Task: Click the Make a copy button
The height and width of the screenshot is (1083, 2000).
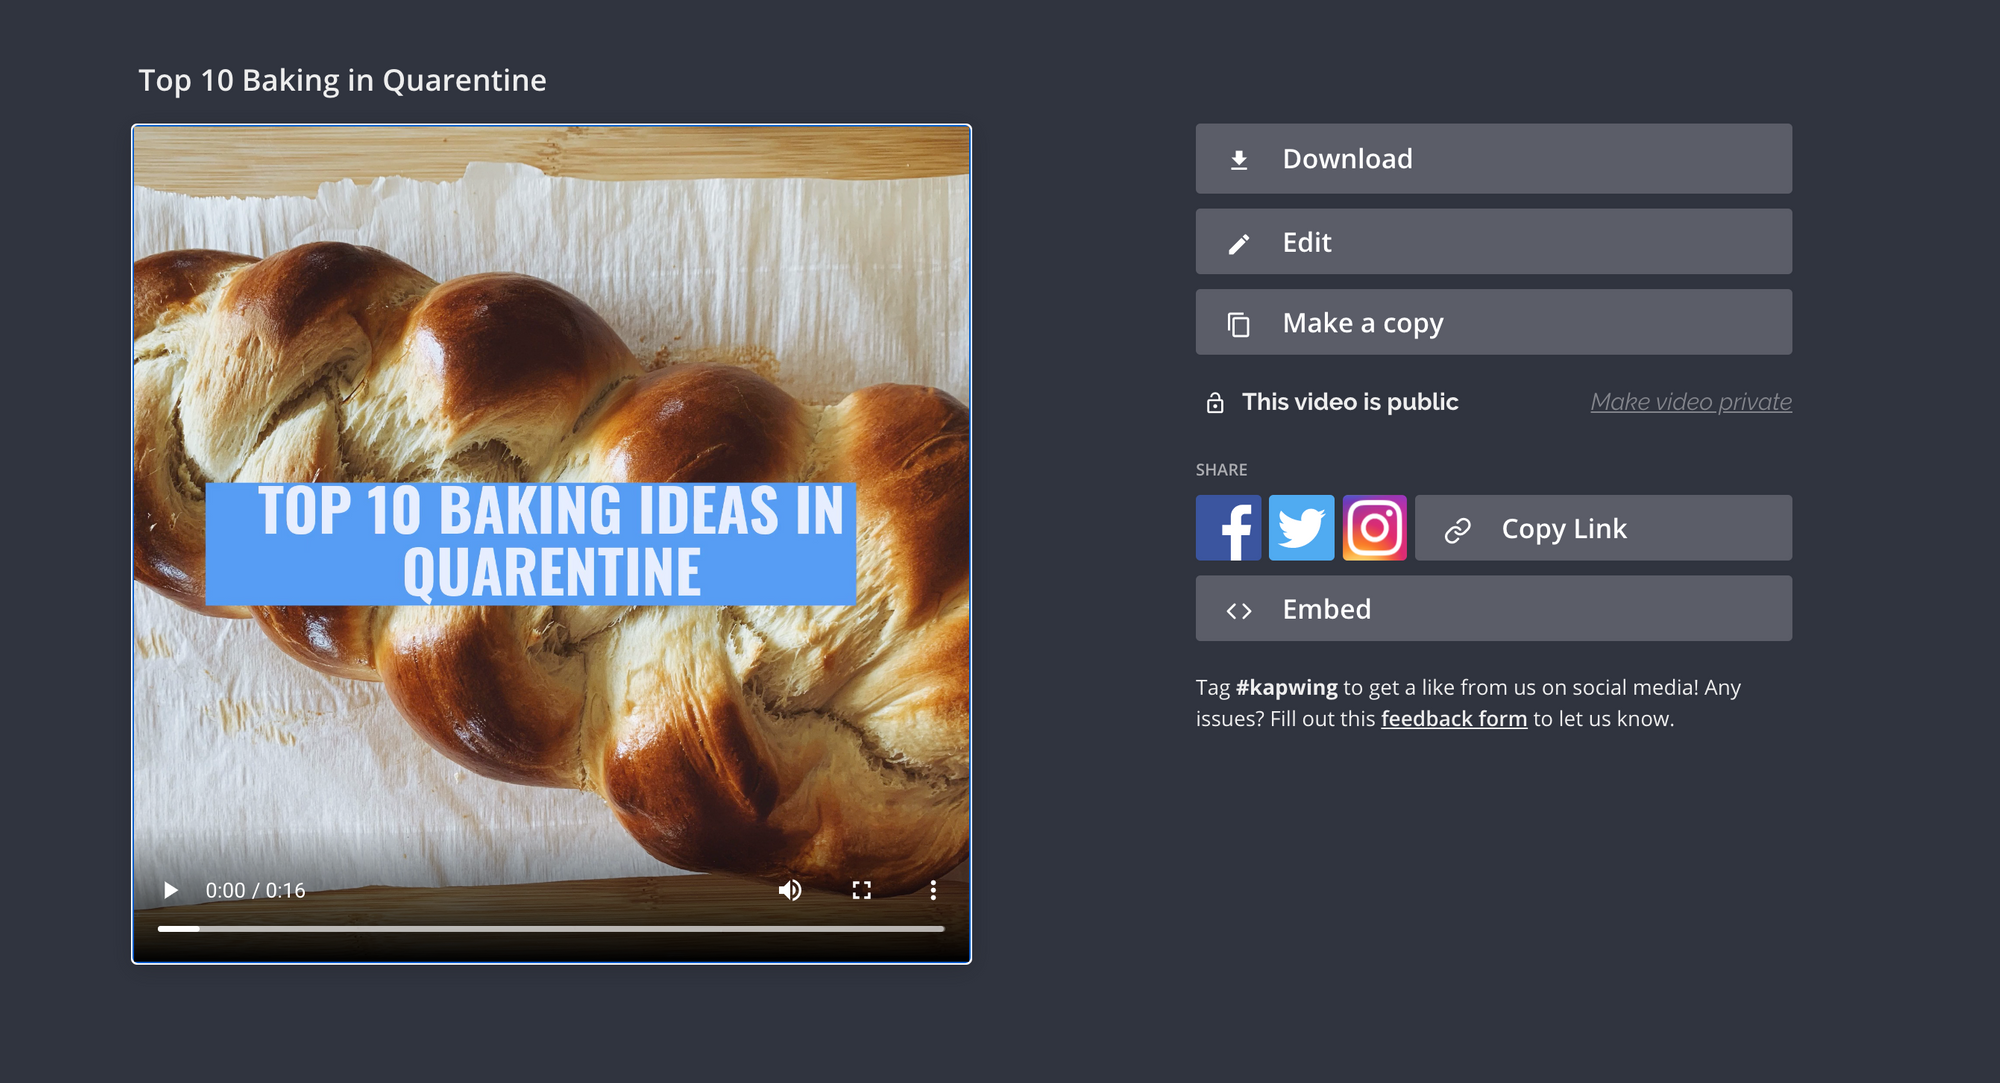Action: [1493, 323]
